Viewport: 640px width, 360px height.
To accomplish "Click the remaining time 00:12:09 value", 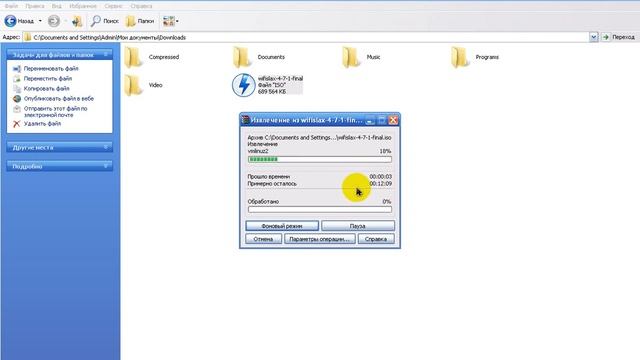I will pyautogui.click(x=380, y=184).
